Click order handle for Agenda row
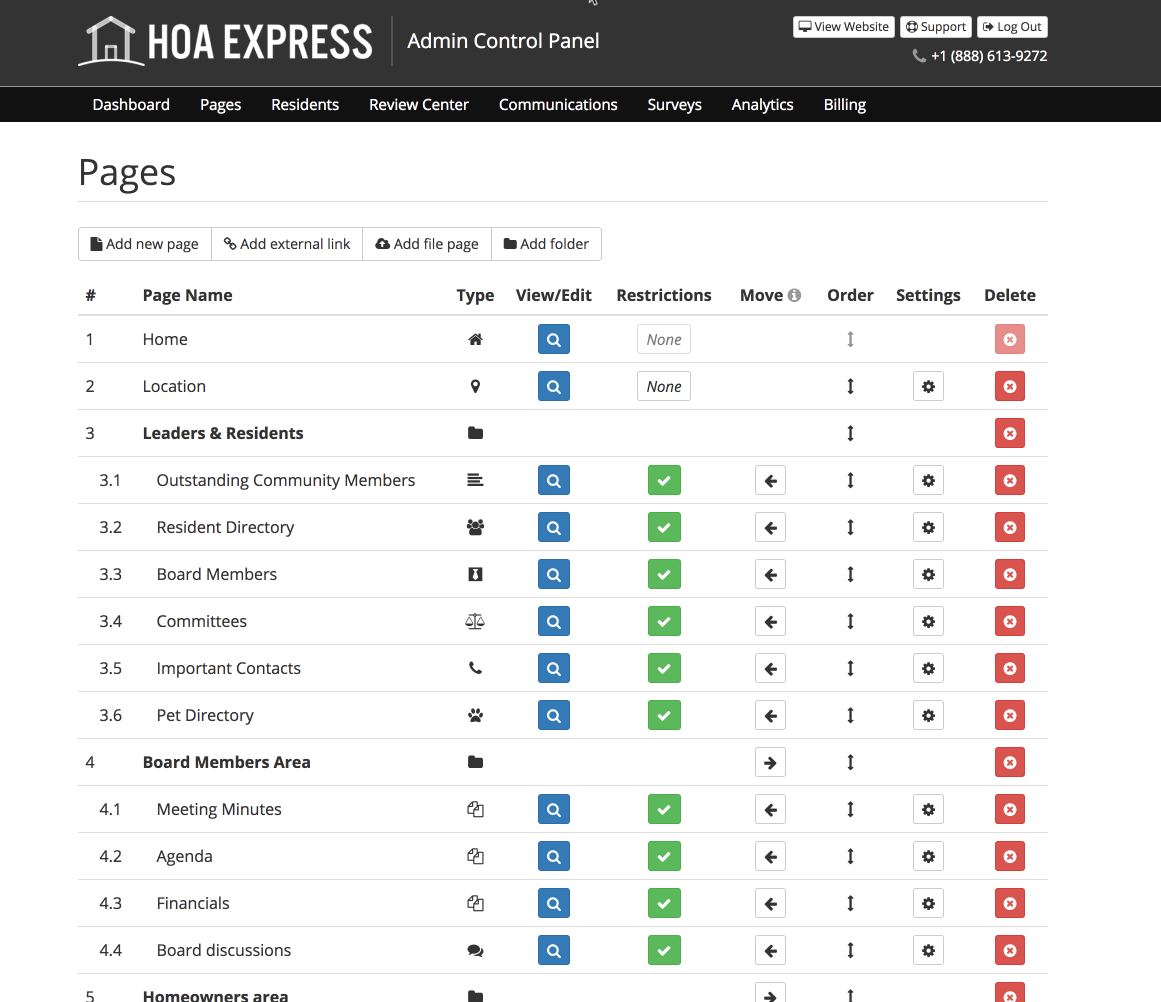This screenshot has width=1161, height=1002. [850, 856]
